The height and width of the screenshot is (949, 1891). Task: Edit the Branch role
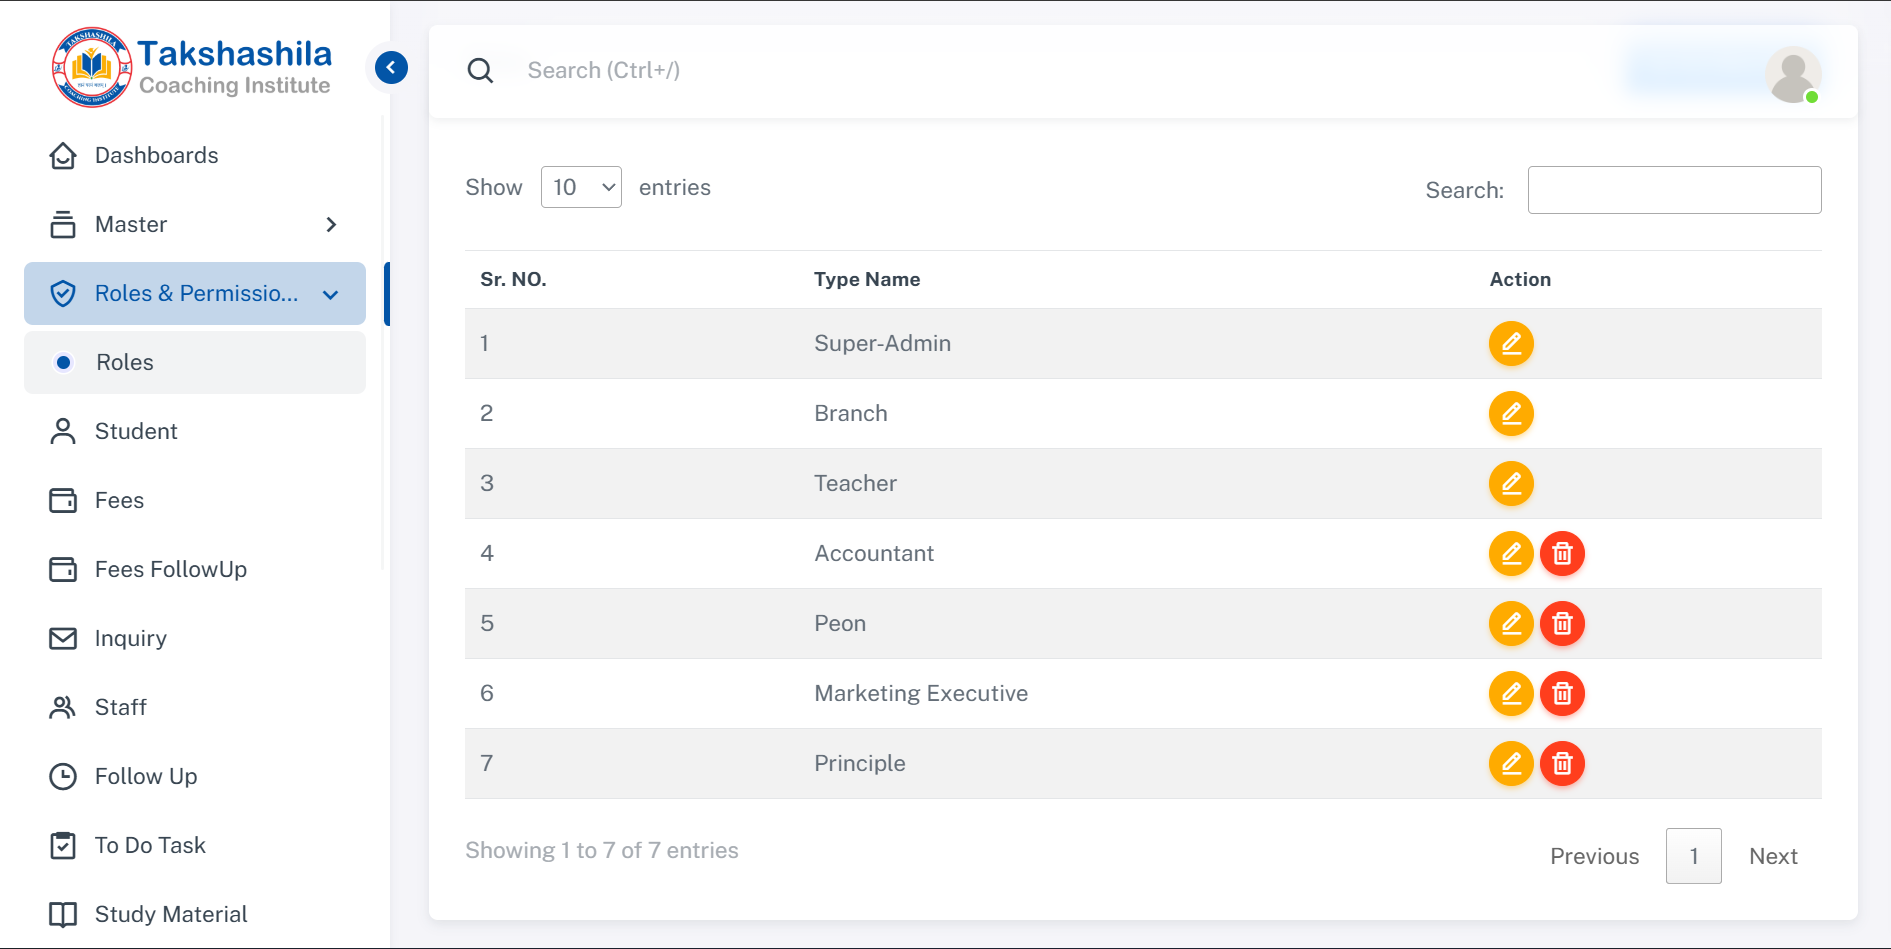1511,414
